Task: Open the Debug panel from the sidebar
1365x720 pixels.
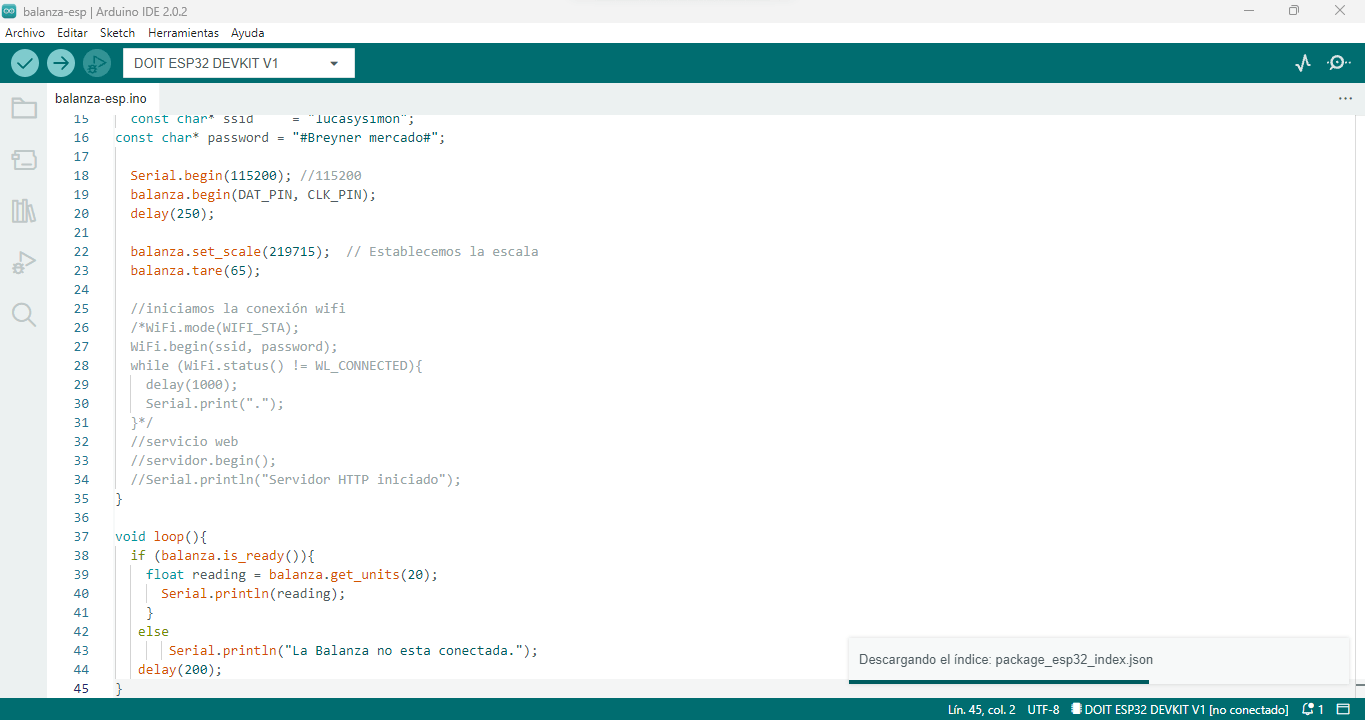Action: pos(24,262)
